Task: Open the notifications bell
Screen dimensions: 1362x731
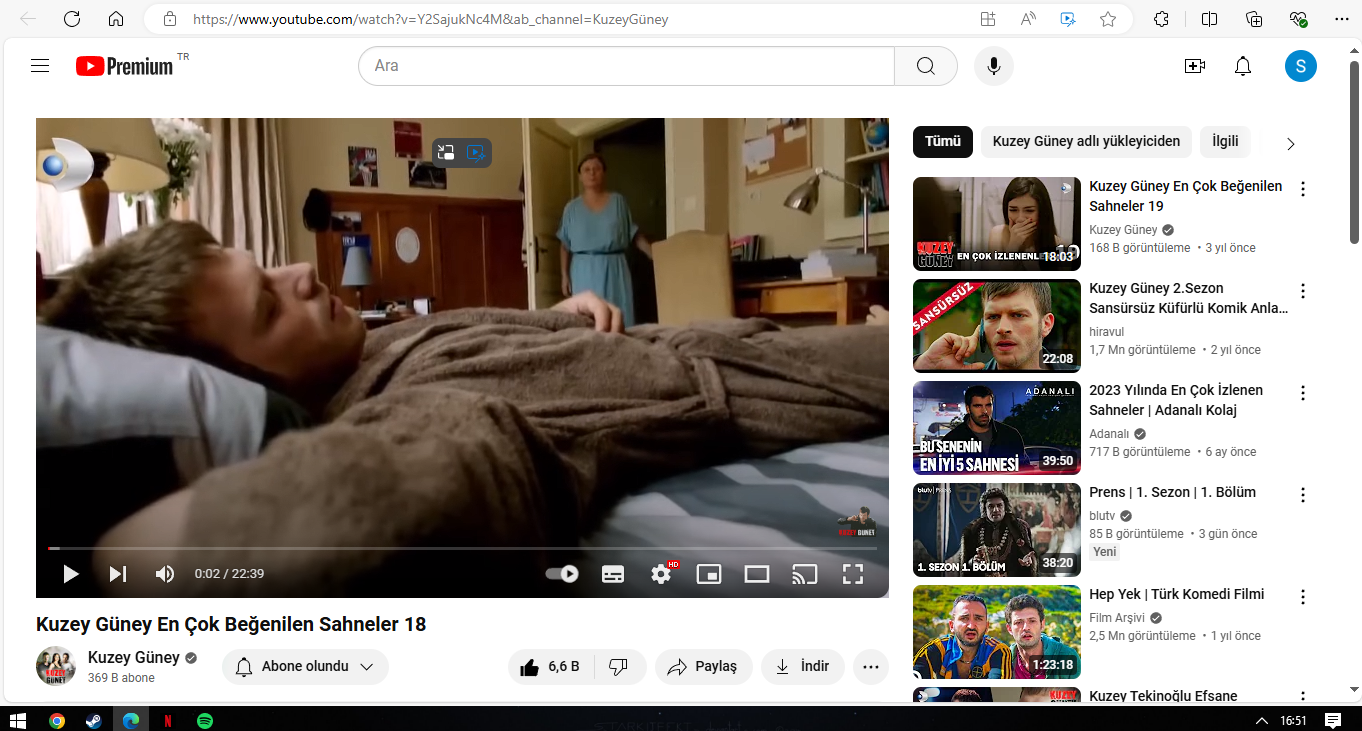Action: coord(1243,66)
